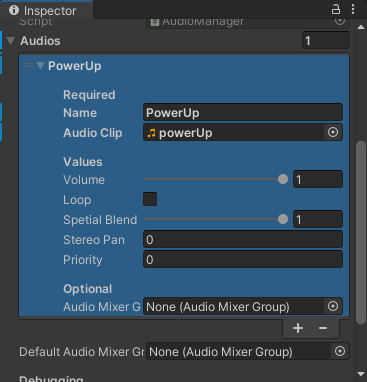Click the Name label under Required
The width and height of the screenshot is (367, 382).
pyautogui.click(x=80, y=113)
